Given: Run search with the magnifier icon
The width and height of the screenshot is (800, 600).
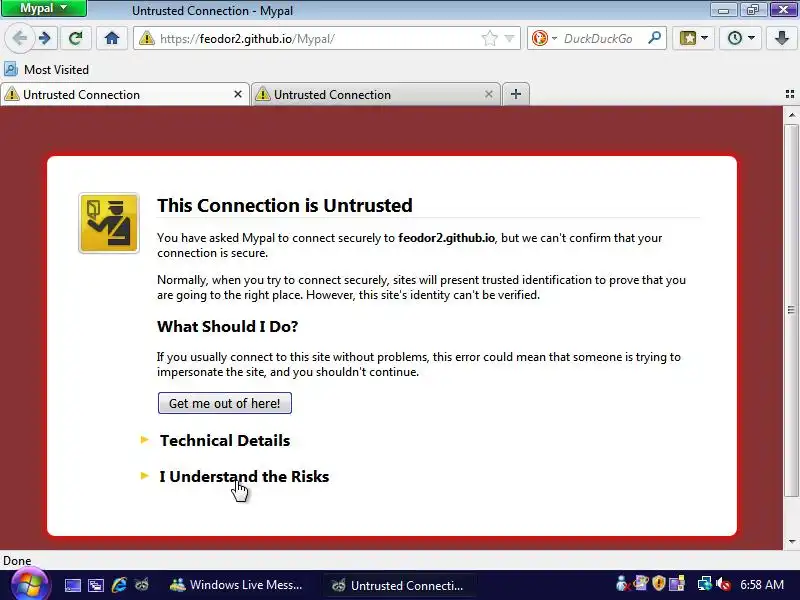Looking at the screenshot, I should pyautogui.click(x=654, y=38).
